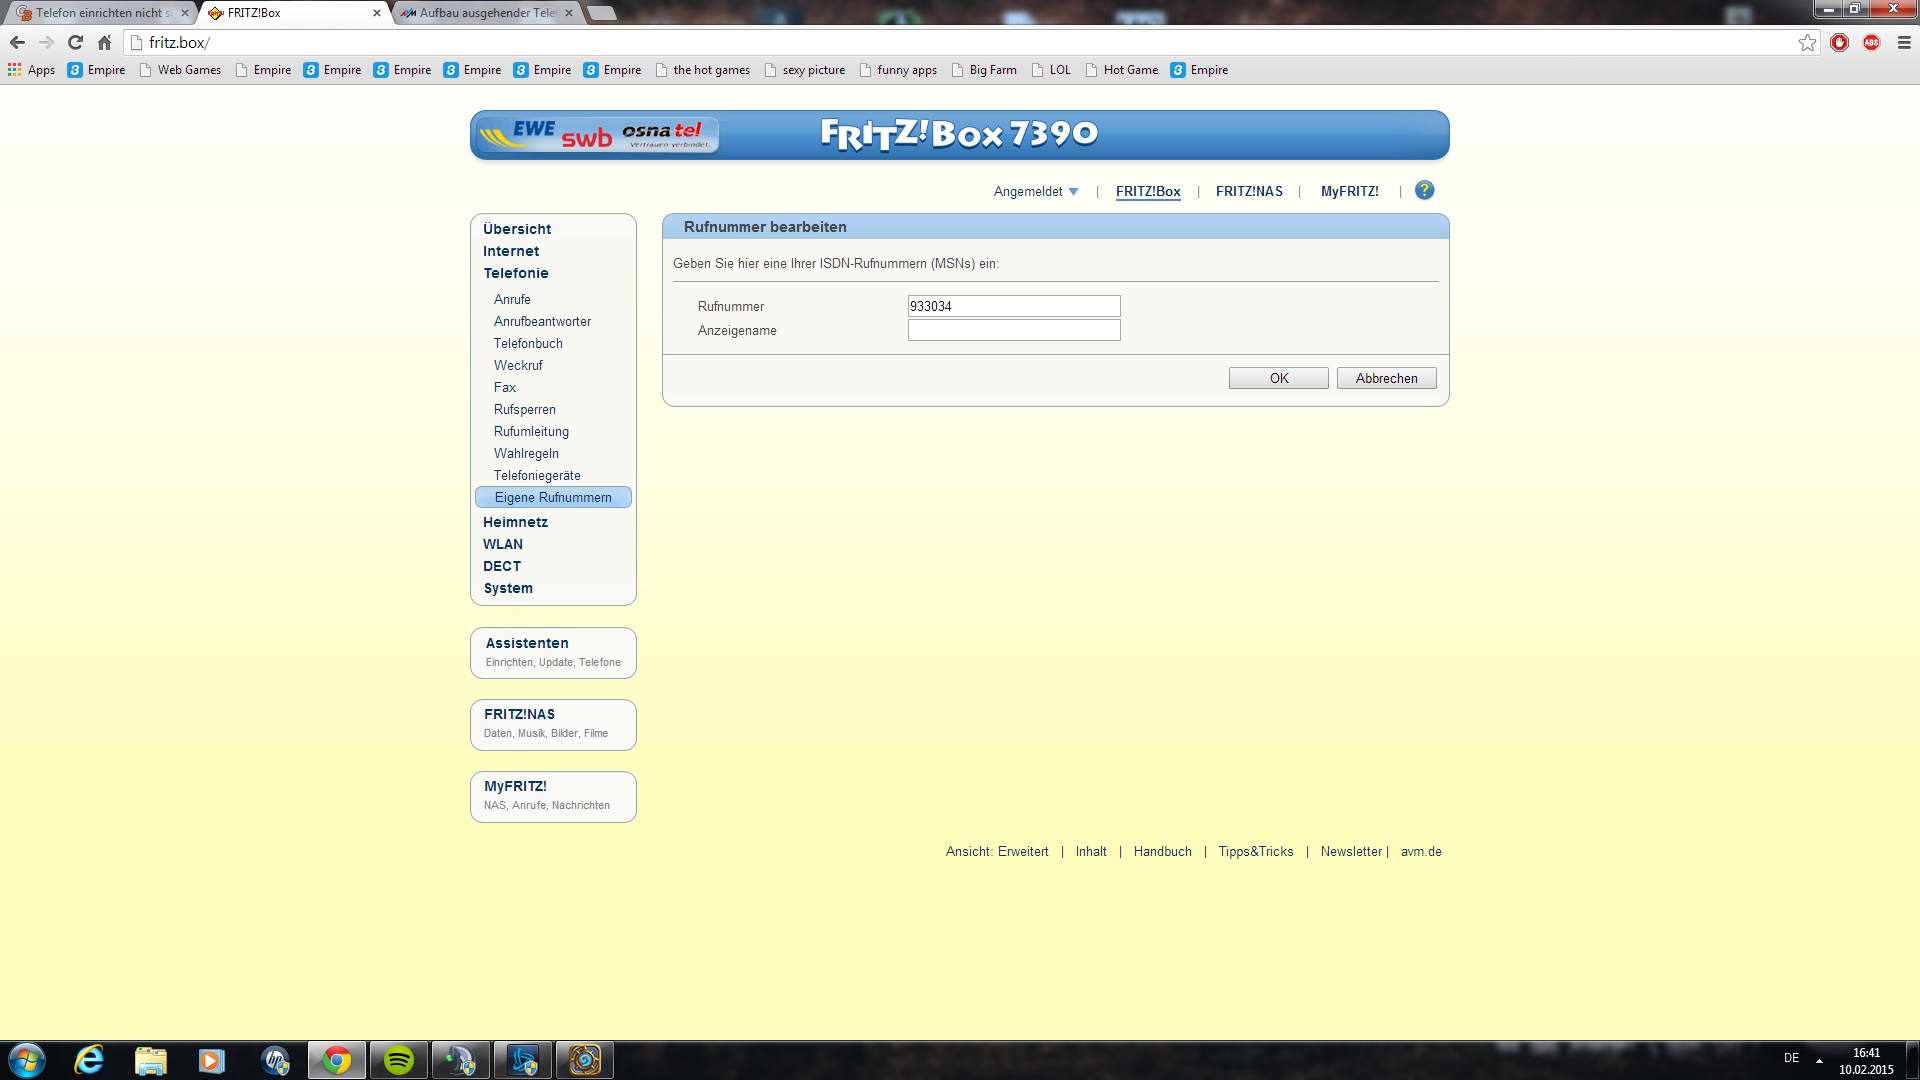1920x1080 pixels.
Task: Open the Handbuch footer link
Action: tap(1162, 851)
